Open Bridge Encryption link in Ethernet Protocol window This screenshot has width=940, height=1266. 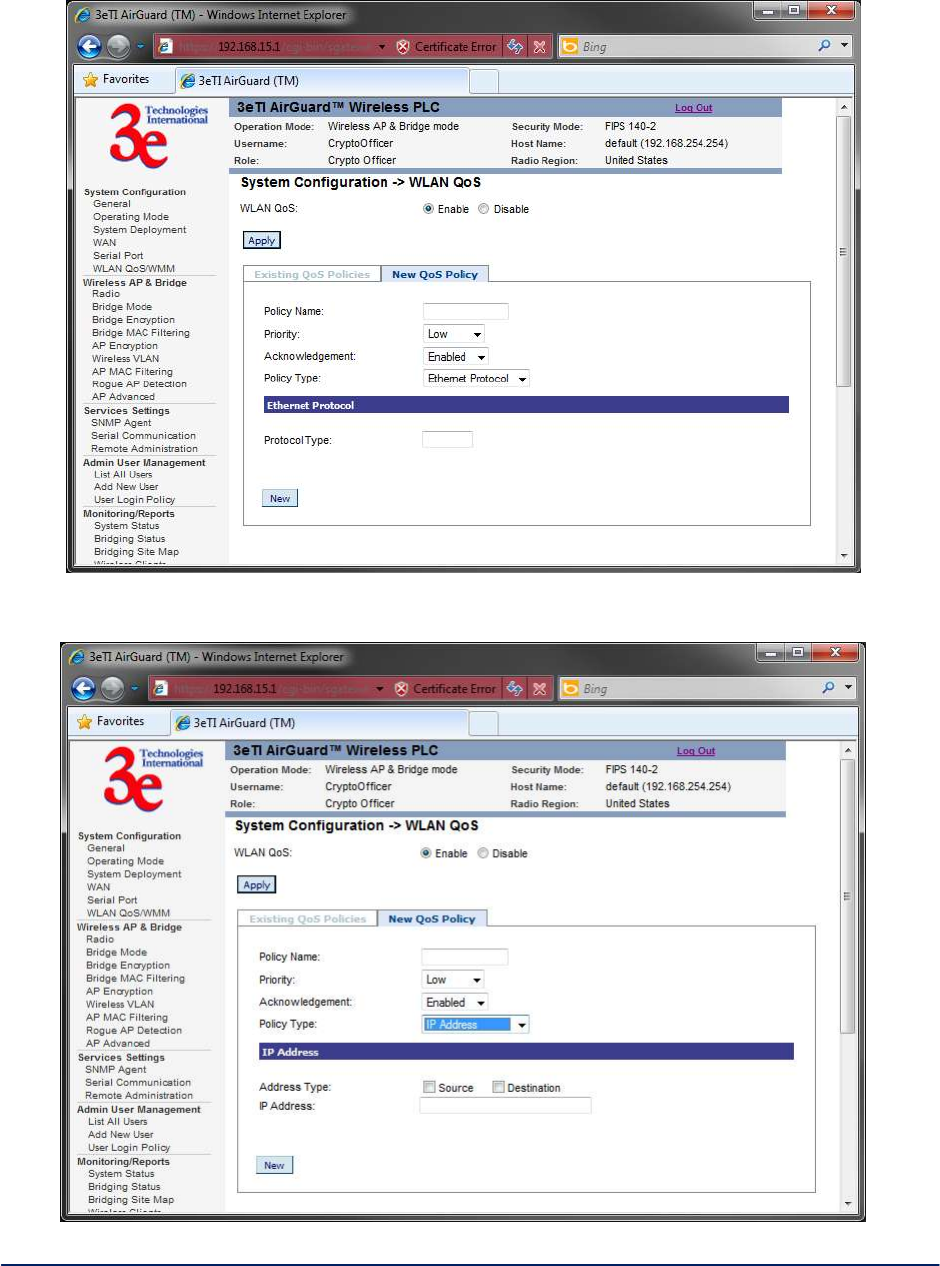click(133, 320)
